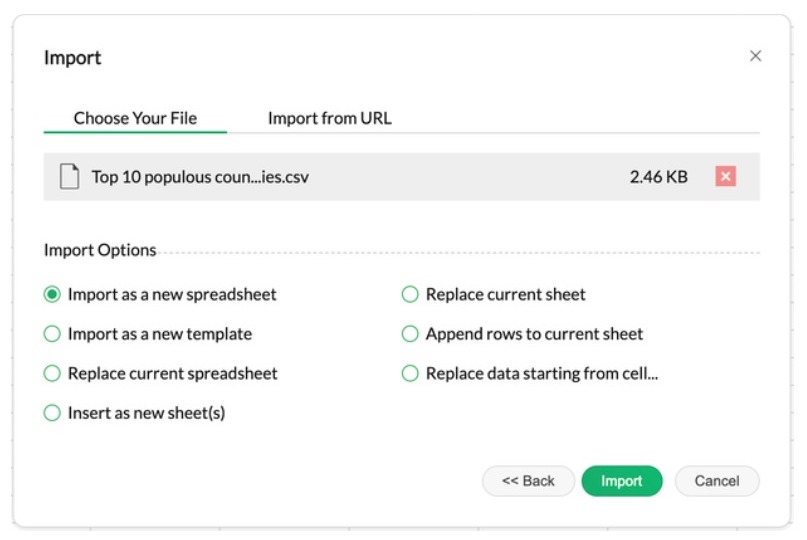Choose Append rows to current sheet

click(x=410, y=334)
